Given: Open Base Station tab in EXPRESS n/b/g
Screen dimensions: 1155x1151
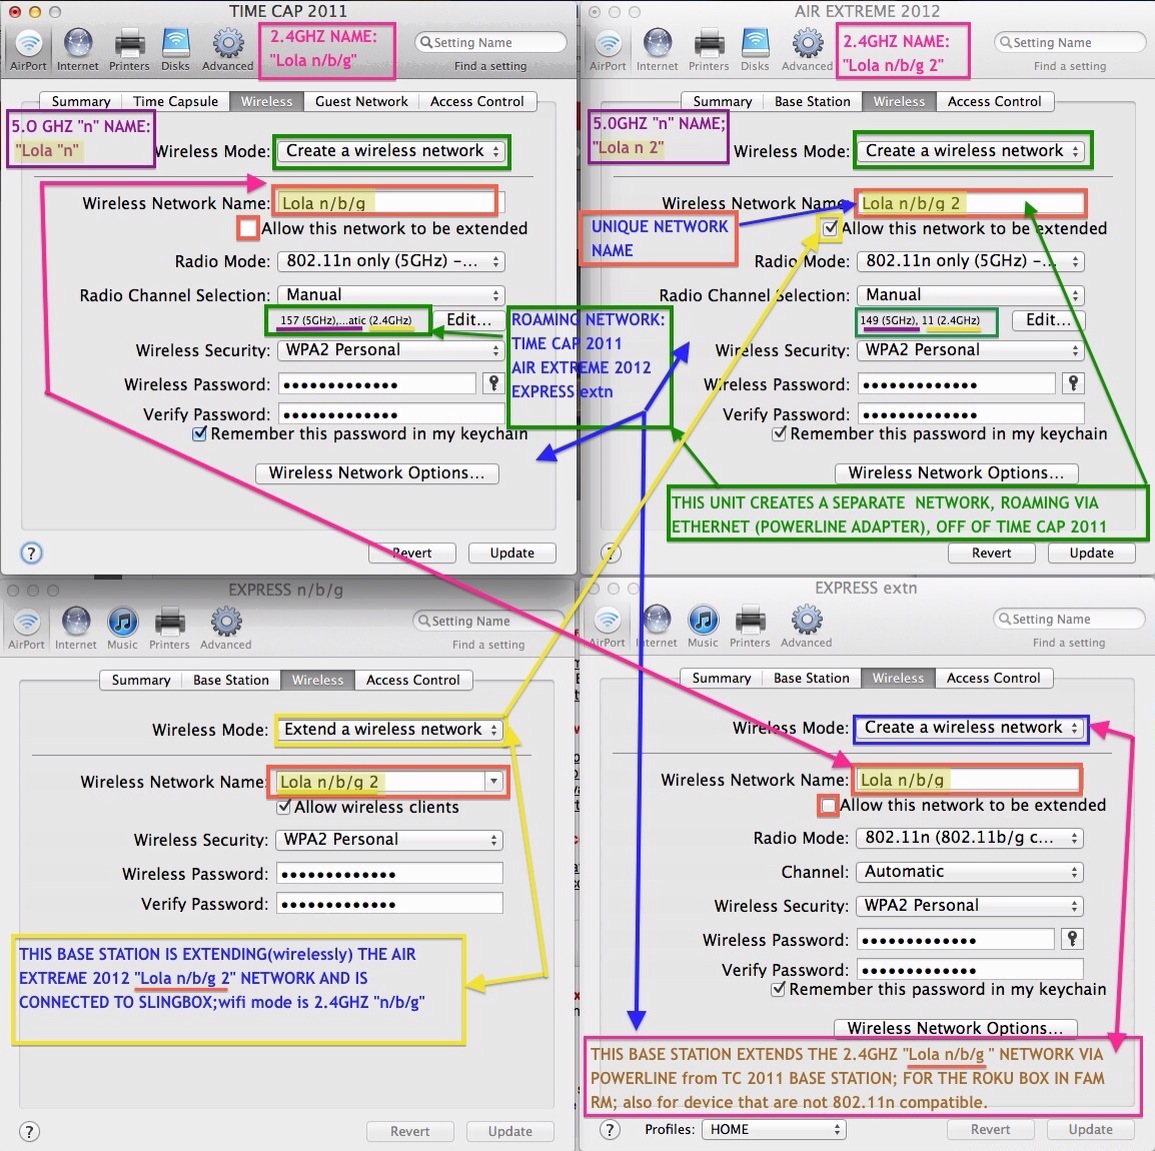Looking at the screenshot, I should coord(231,680).
